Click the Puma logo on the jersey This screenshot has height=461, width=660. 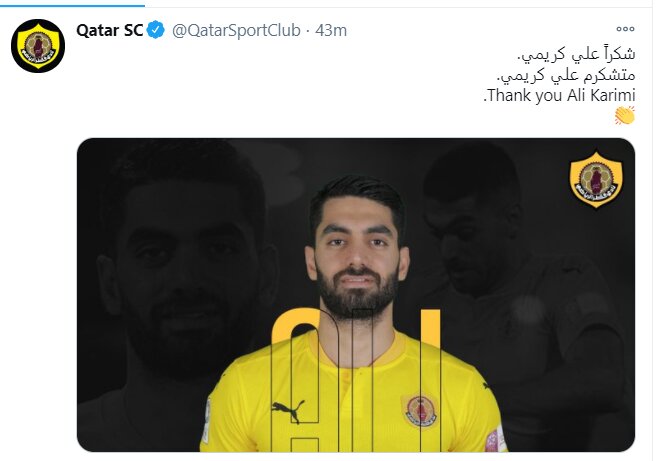288,410
